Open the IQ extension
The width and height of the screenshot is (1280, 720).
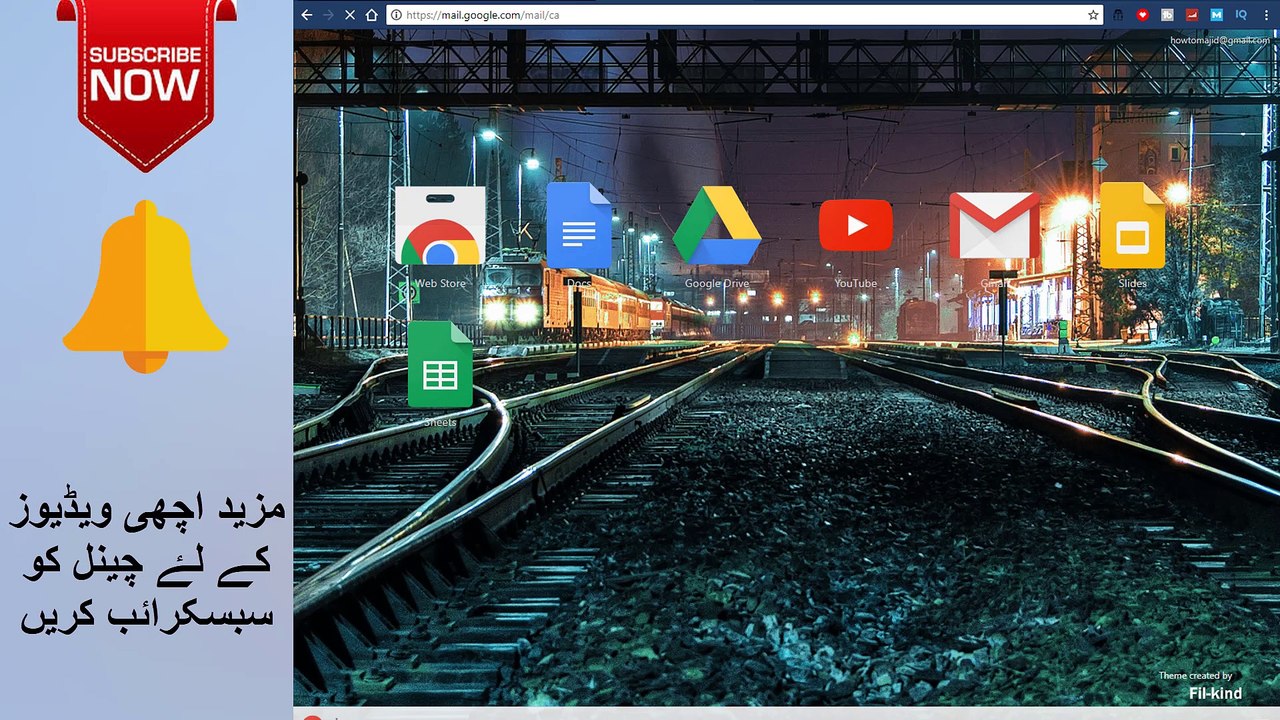pos(1241,15)
